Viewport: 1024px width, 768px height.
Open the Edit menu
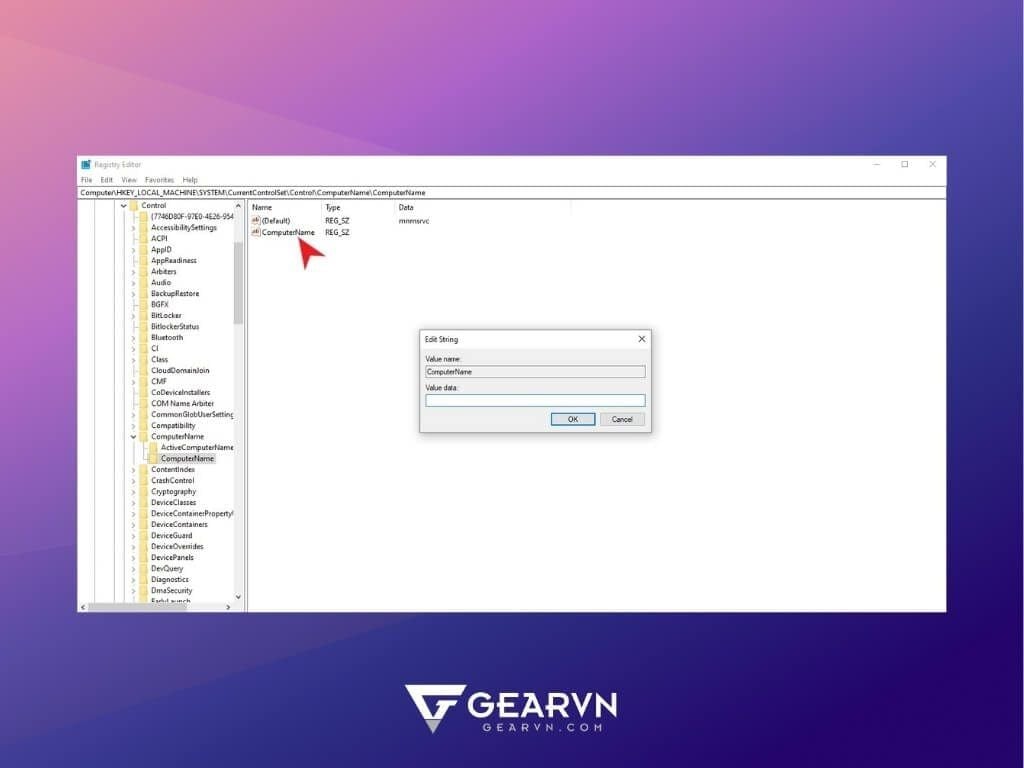[x=106, y=179]
